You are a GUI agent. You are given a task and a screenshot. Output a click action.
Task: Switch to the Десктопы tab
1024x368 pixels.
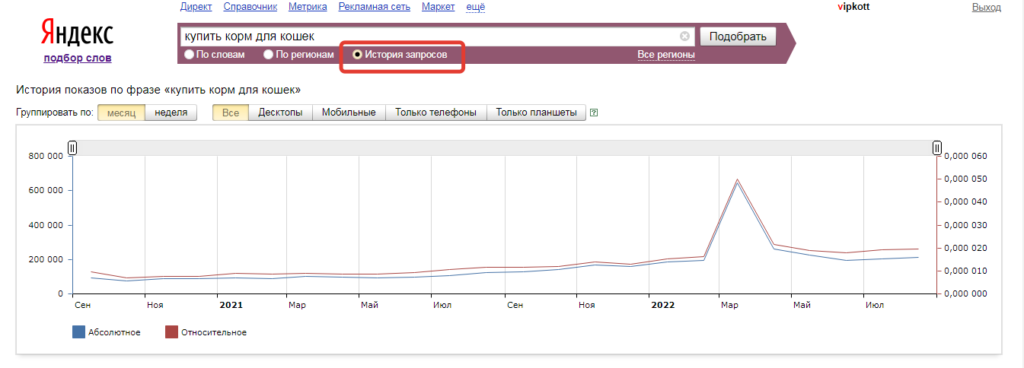(280, 113)
